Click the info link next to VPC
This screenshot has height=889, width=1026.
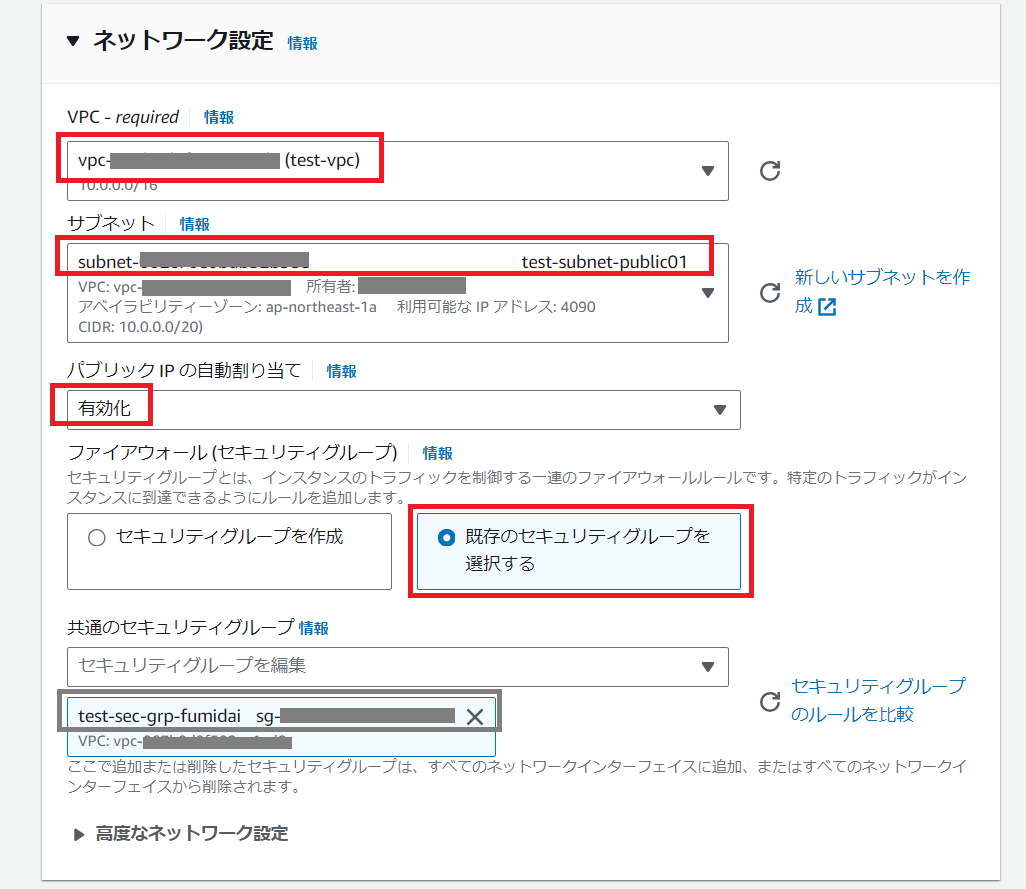[218, 117]
